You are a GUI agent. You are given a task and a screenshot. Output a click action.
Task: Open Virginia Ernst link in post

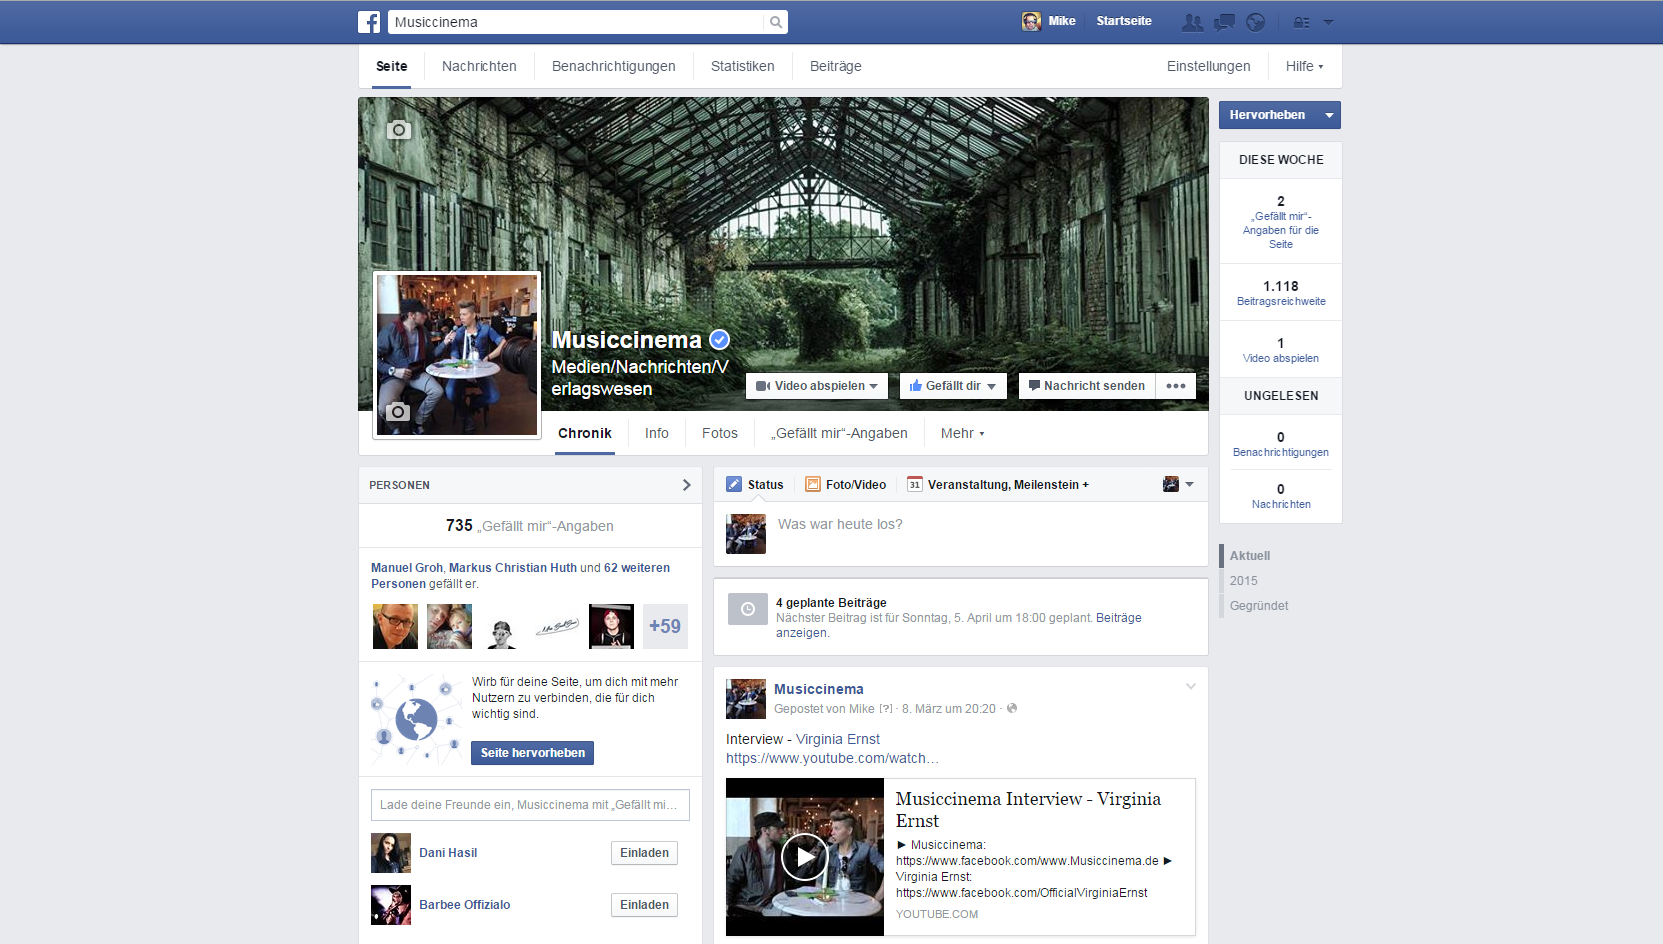(x=838, y=739)
